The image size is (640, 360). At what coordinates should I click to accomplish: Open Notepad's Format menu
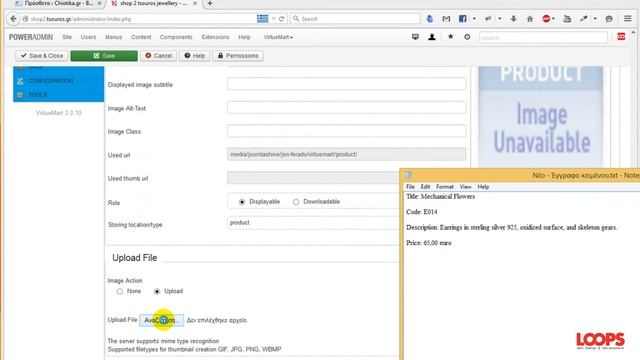point(445,187)
